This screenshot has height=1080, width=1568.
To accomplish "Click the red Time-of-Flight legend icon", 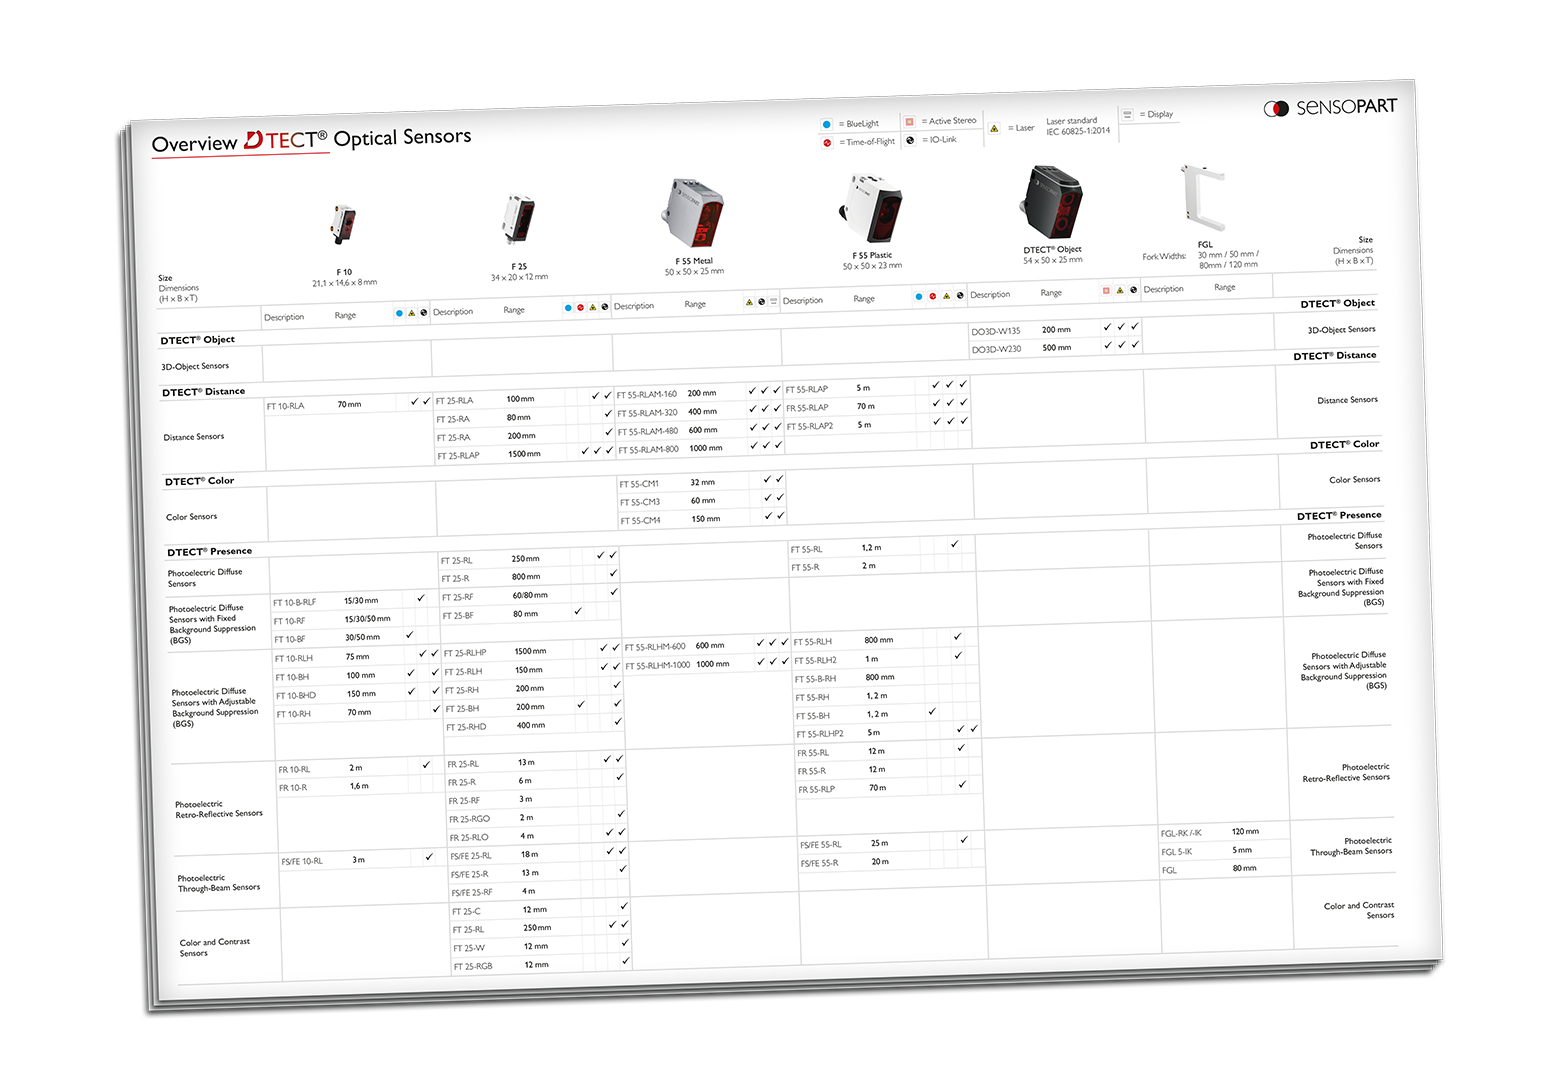I will coord(827,143).
